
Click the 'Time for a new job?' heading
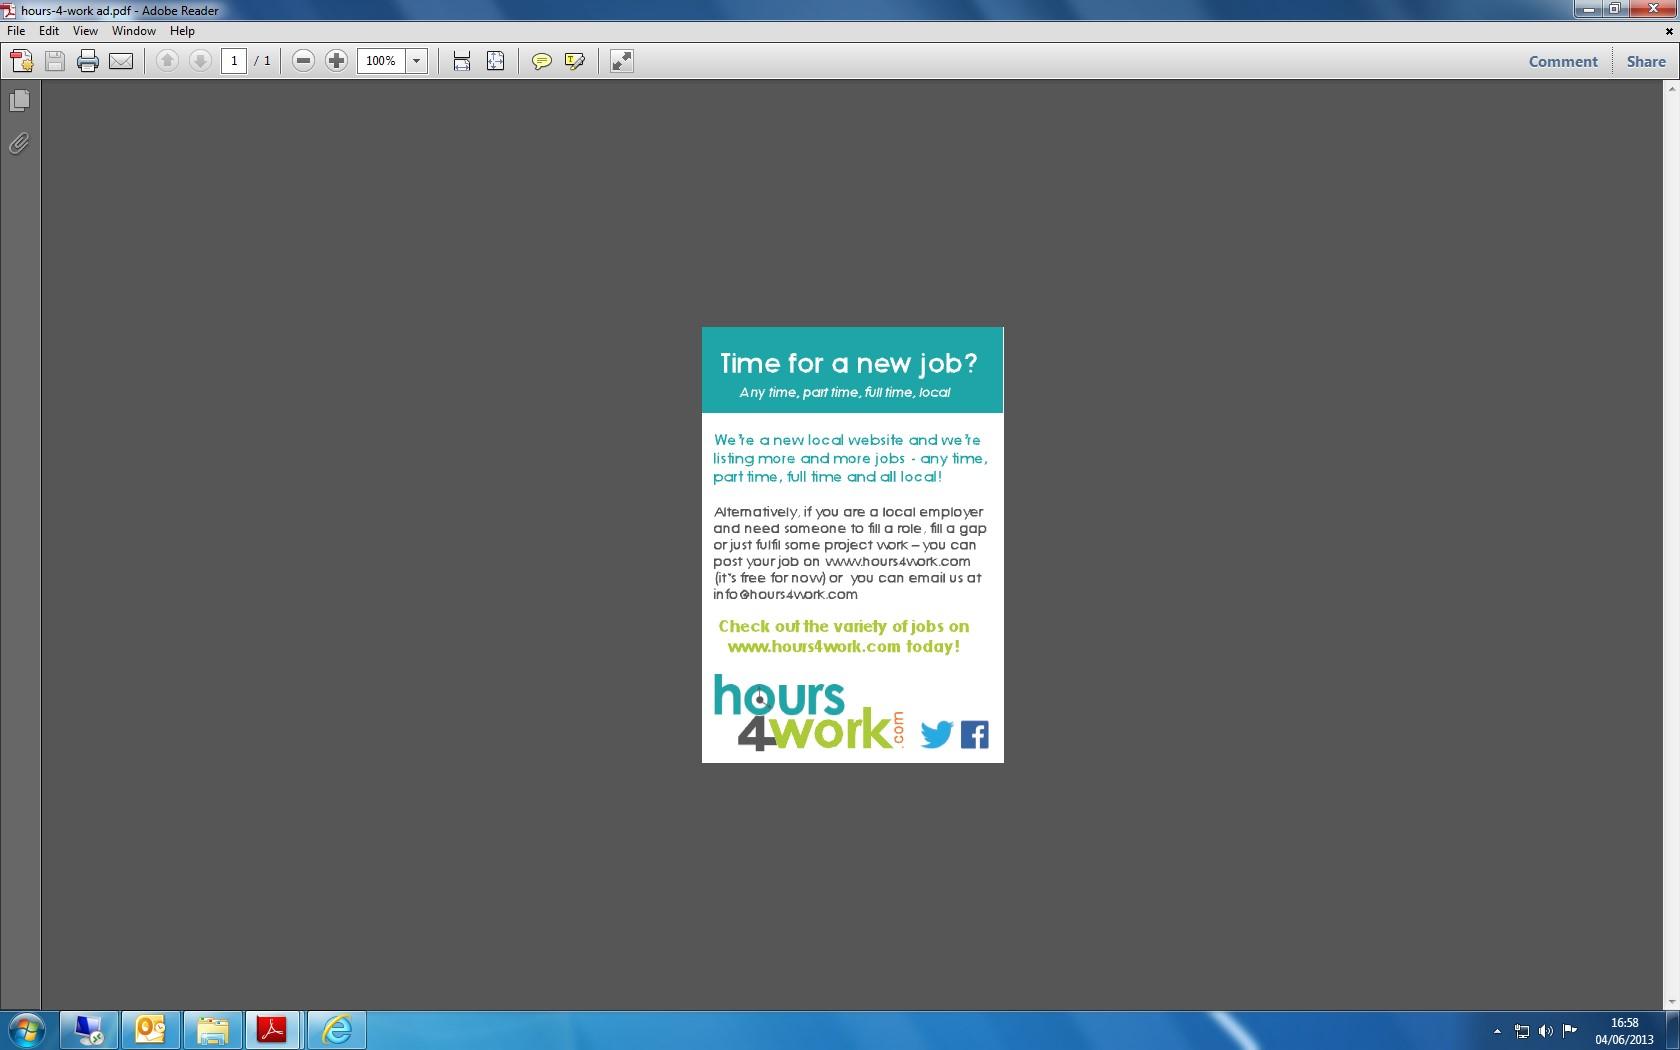tap(849, 363)
